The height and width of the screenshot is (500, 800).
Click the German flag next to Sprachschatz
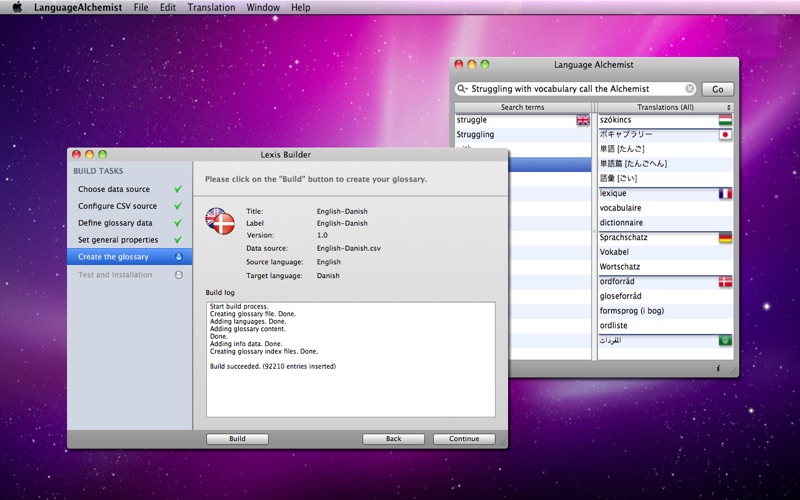tap(725, 238)
